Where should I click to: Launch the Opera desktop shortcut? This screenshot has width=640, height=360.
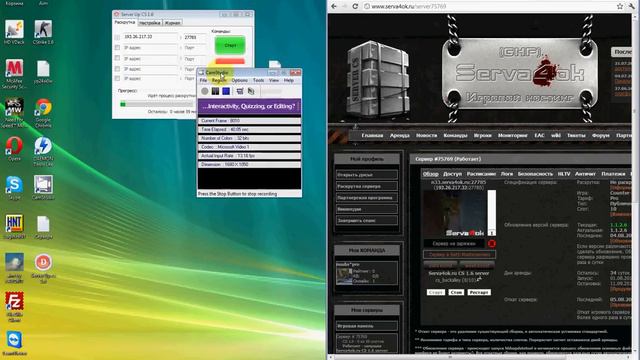tap(14, 149)
